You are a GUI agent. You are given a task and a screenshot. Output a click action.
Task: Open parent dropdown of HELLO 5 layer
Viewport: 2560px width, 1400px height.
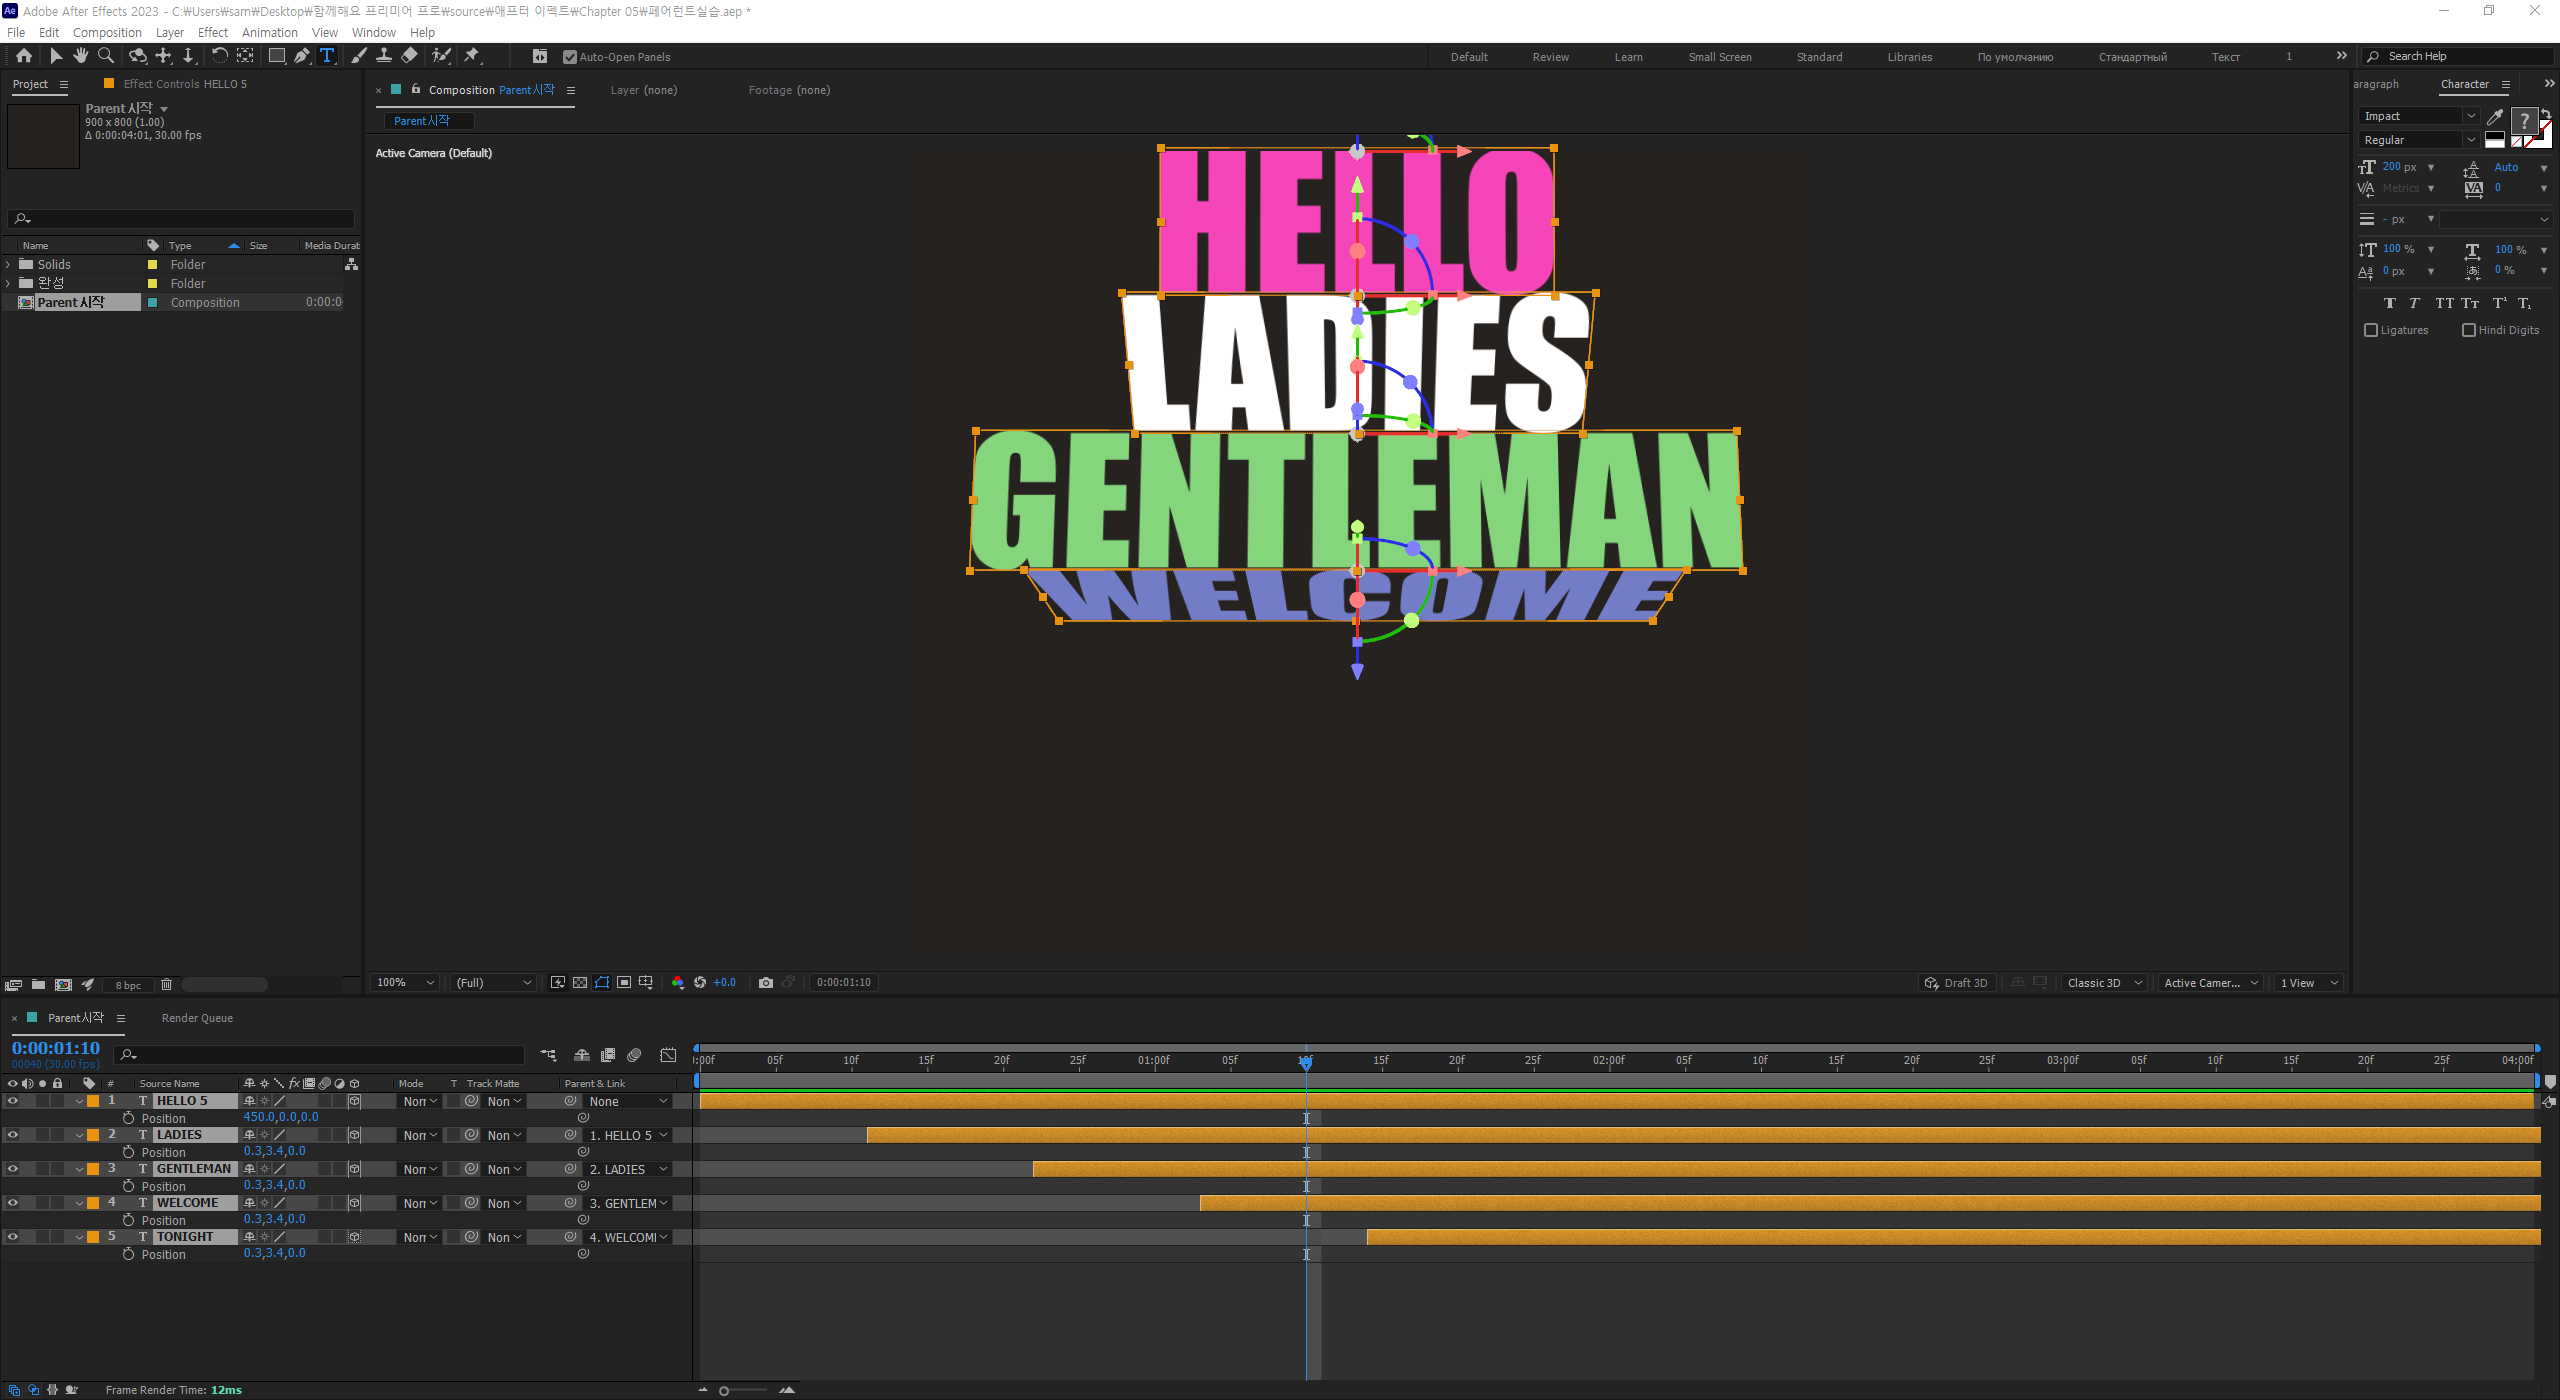click(x=628, y=1101)
